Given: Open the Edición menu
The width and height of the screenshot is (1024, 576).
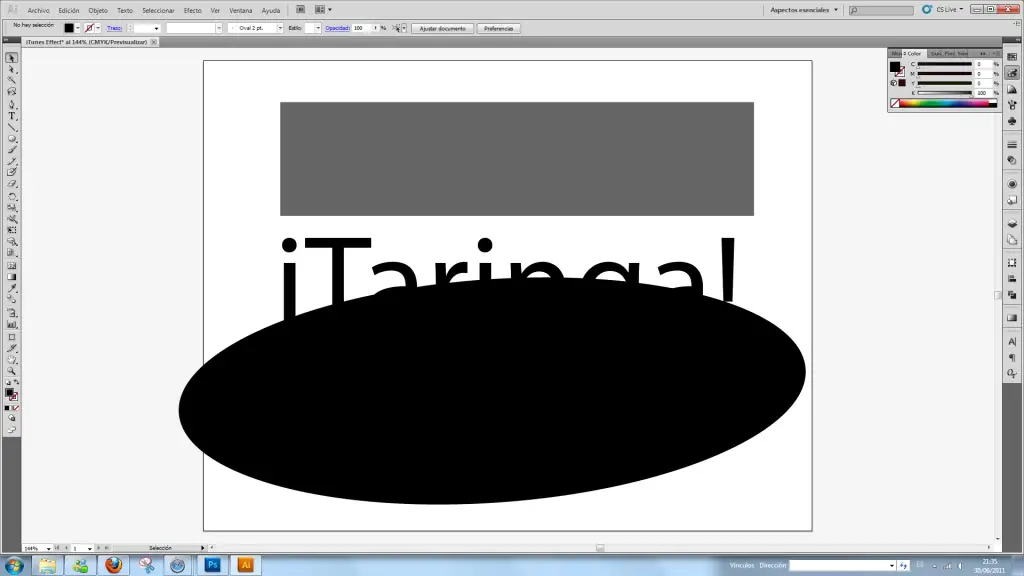Looking at the screenshot, I should pyautogui.click(x=69, y=10).
